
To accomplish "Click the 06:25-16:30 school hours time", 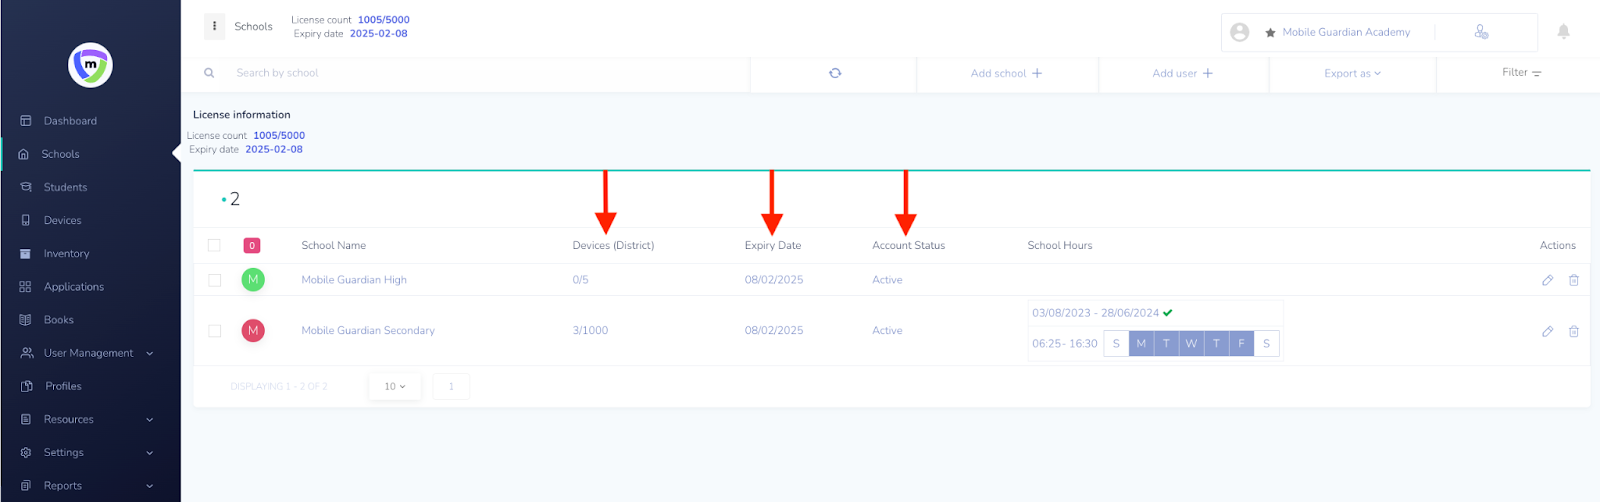I will tap(1064, 343).
